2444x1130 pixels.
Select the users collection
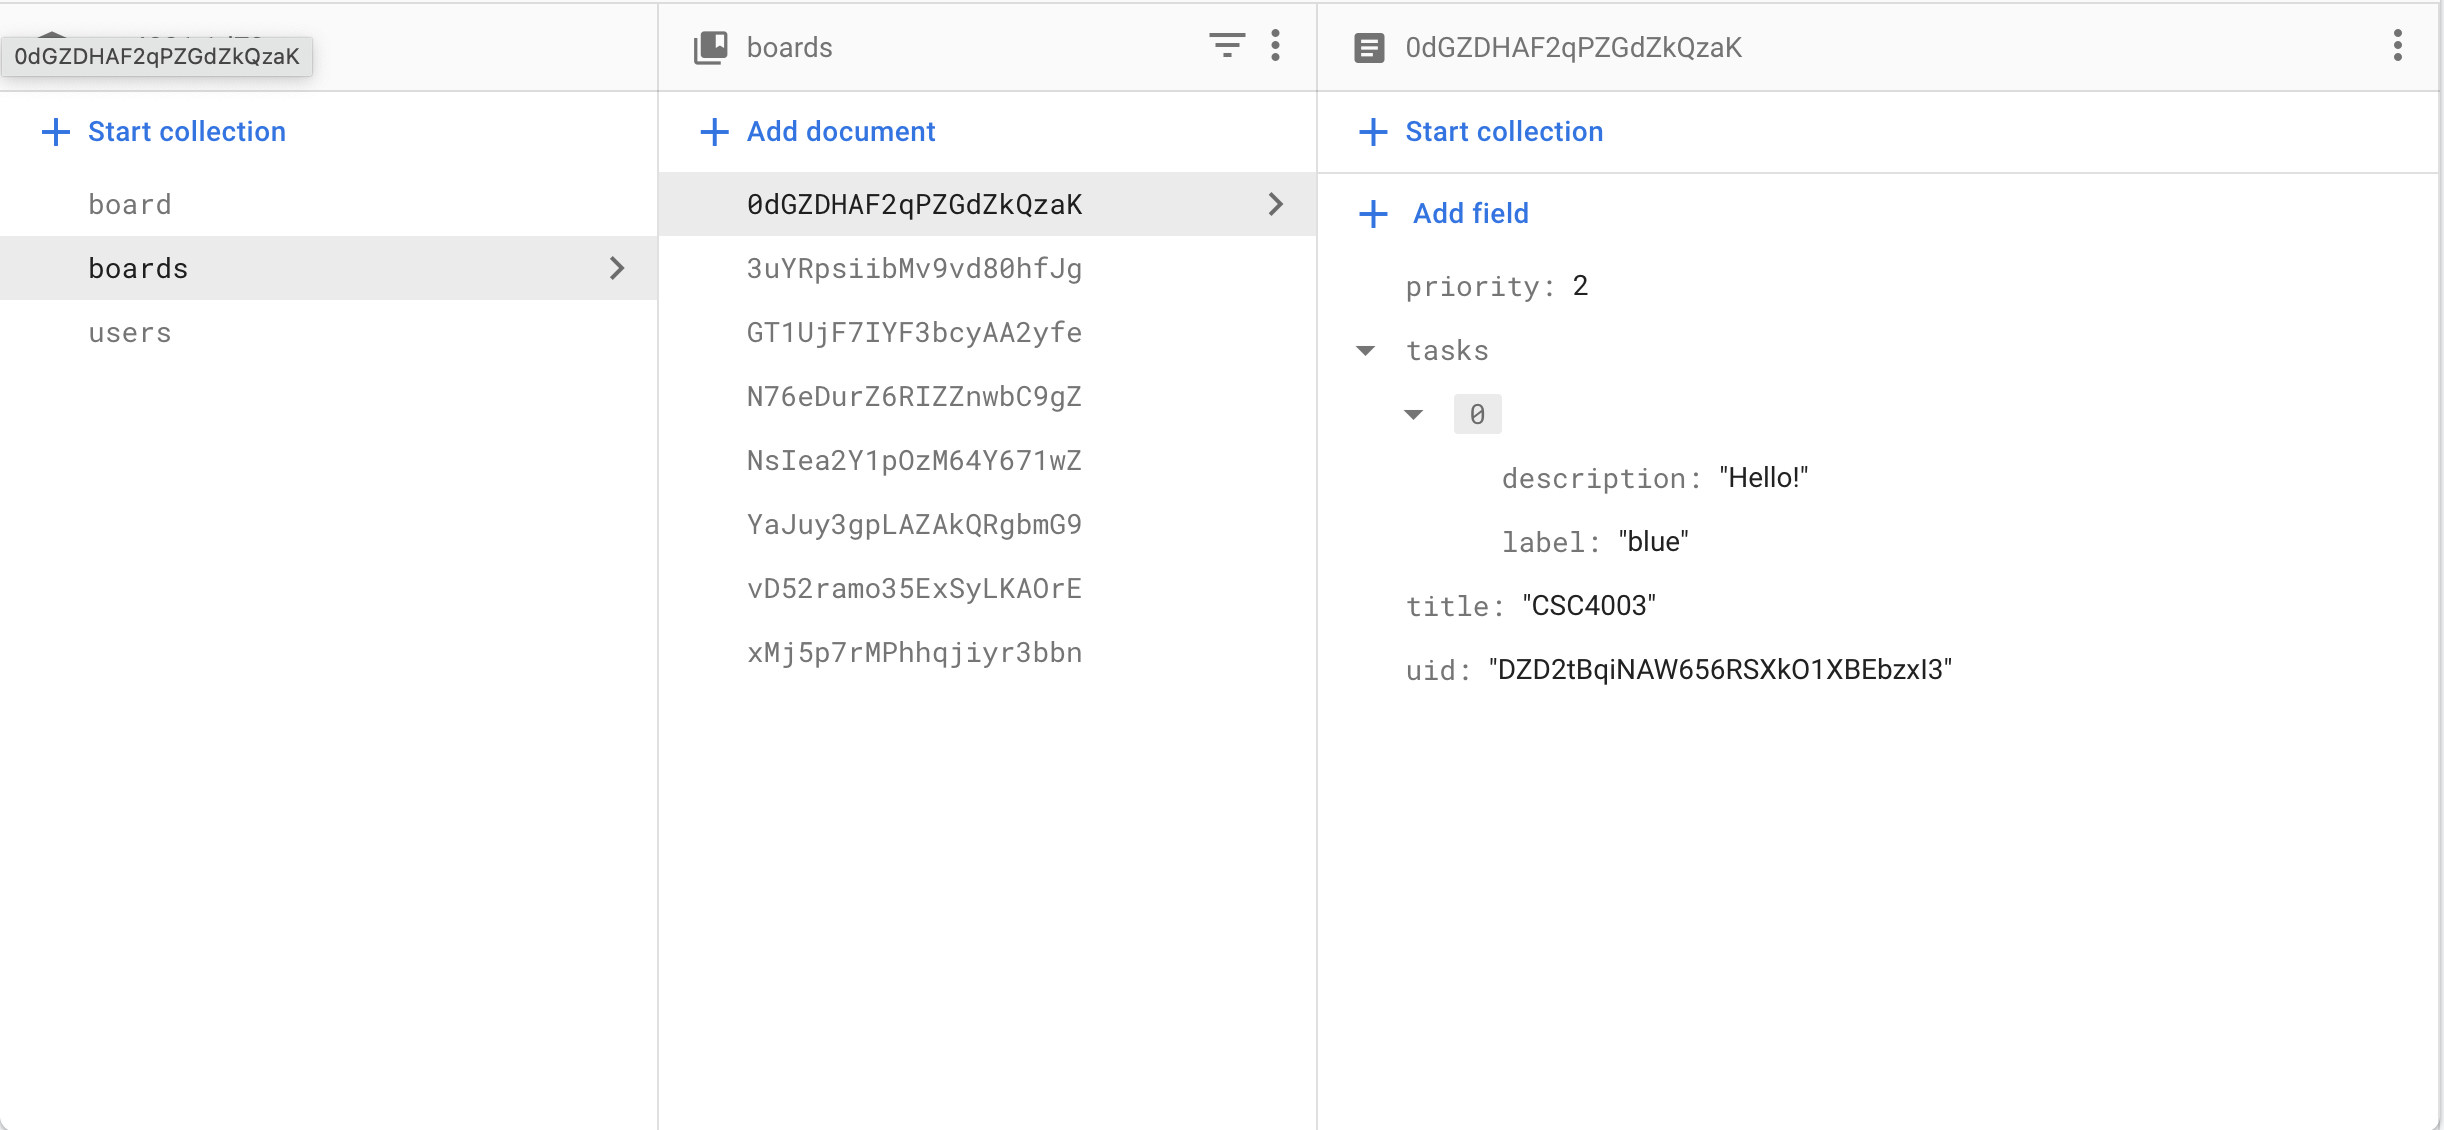(130, 332)
